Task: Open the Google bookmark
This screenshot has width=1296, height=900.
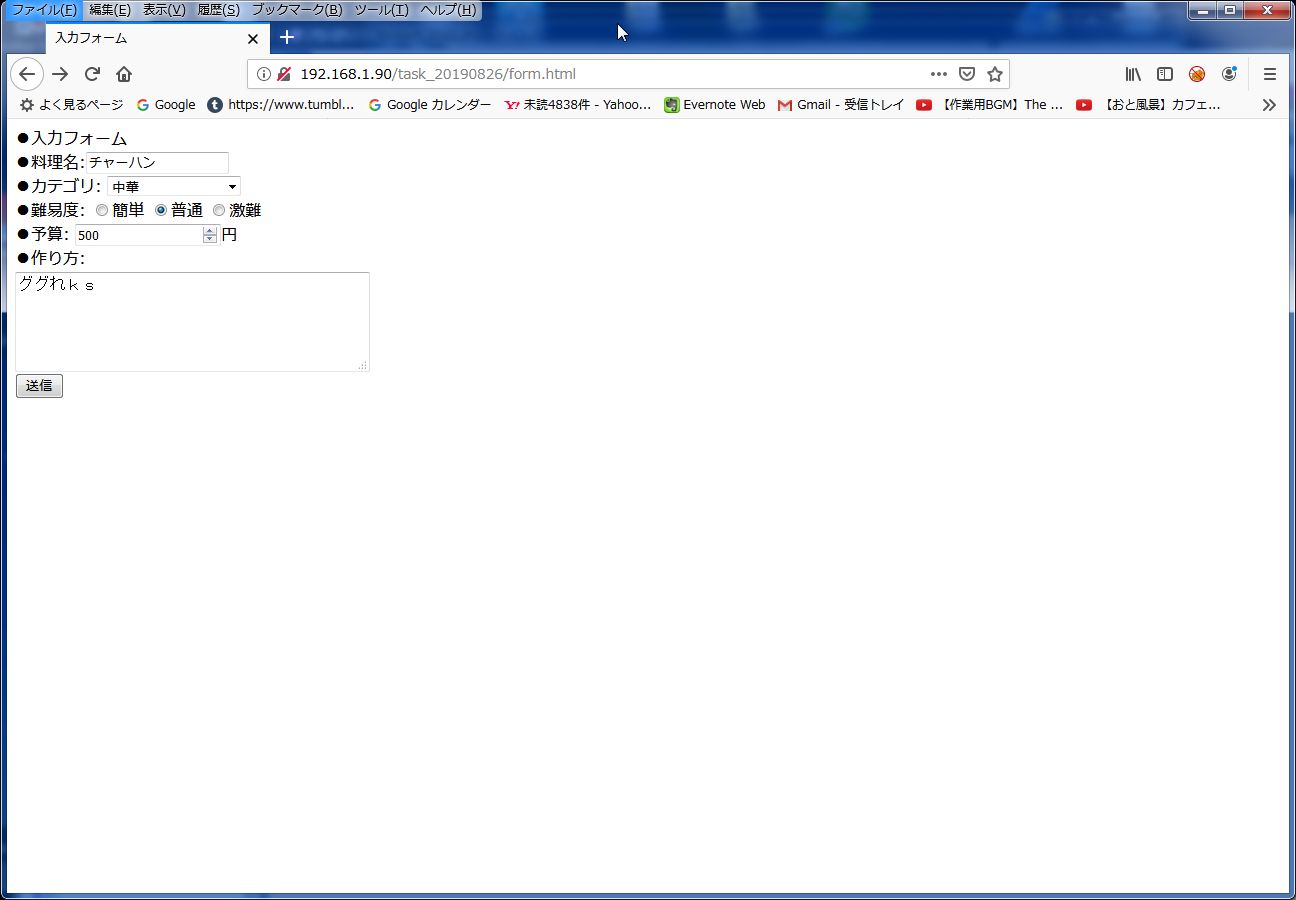Action: (166, 105)
